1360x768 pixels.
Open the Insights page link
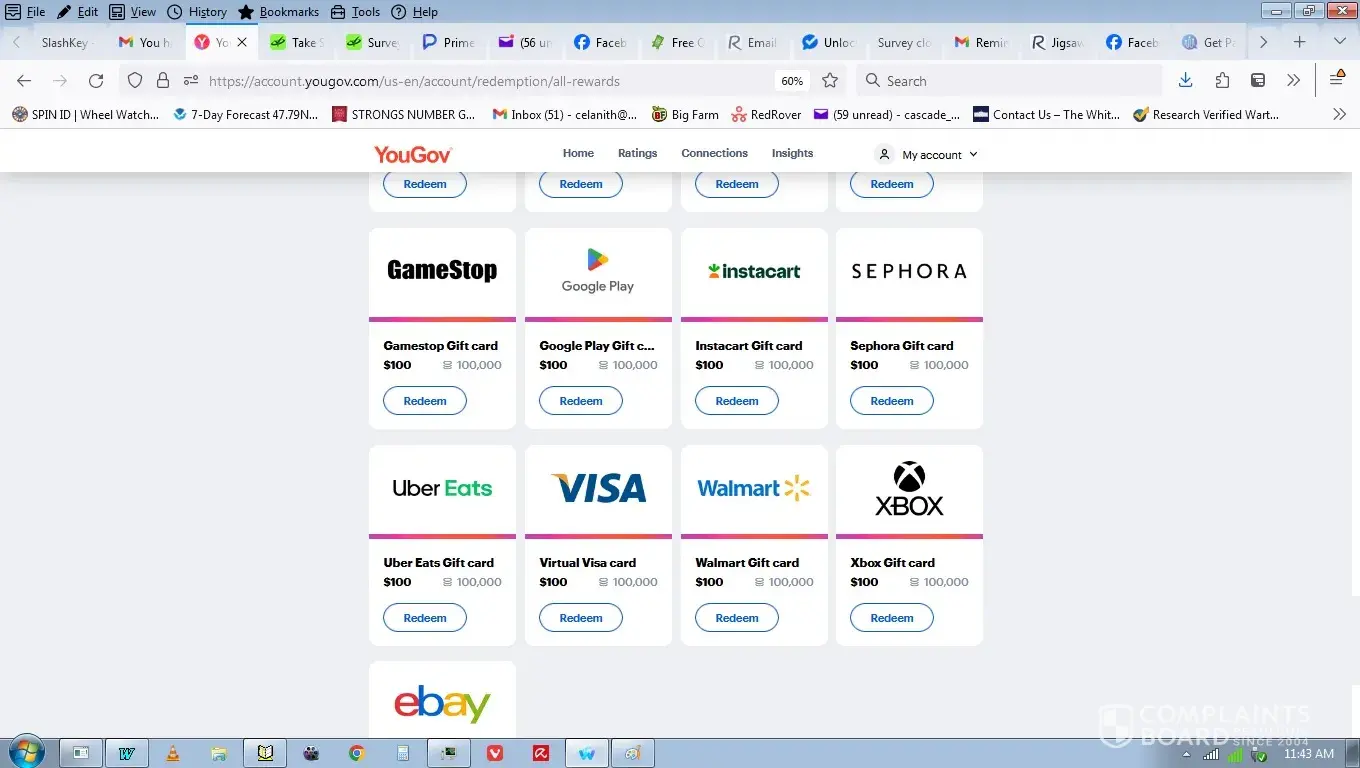(793, 153)
